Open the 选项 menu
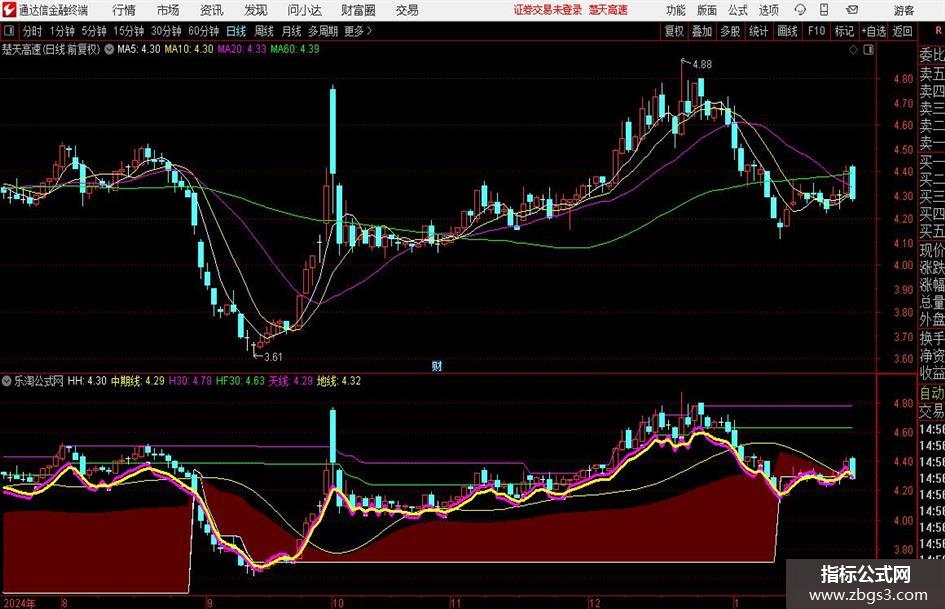Screen dimensions: 945x609 (x=768, y=10)
